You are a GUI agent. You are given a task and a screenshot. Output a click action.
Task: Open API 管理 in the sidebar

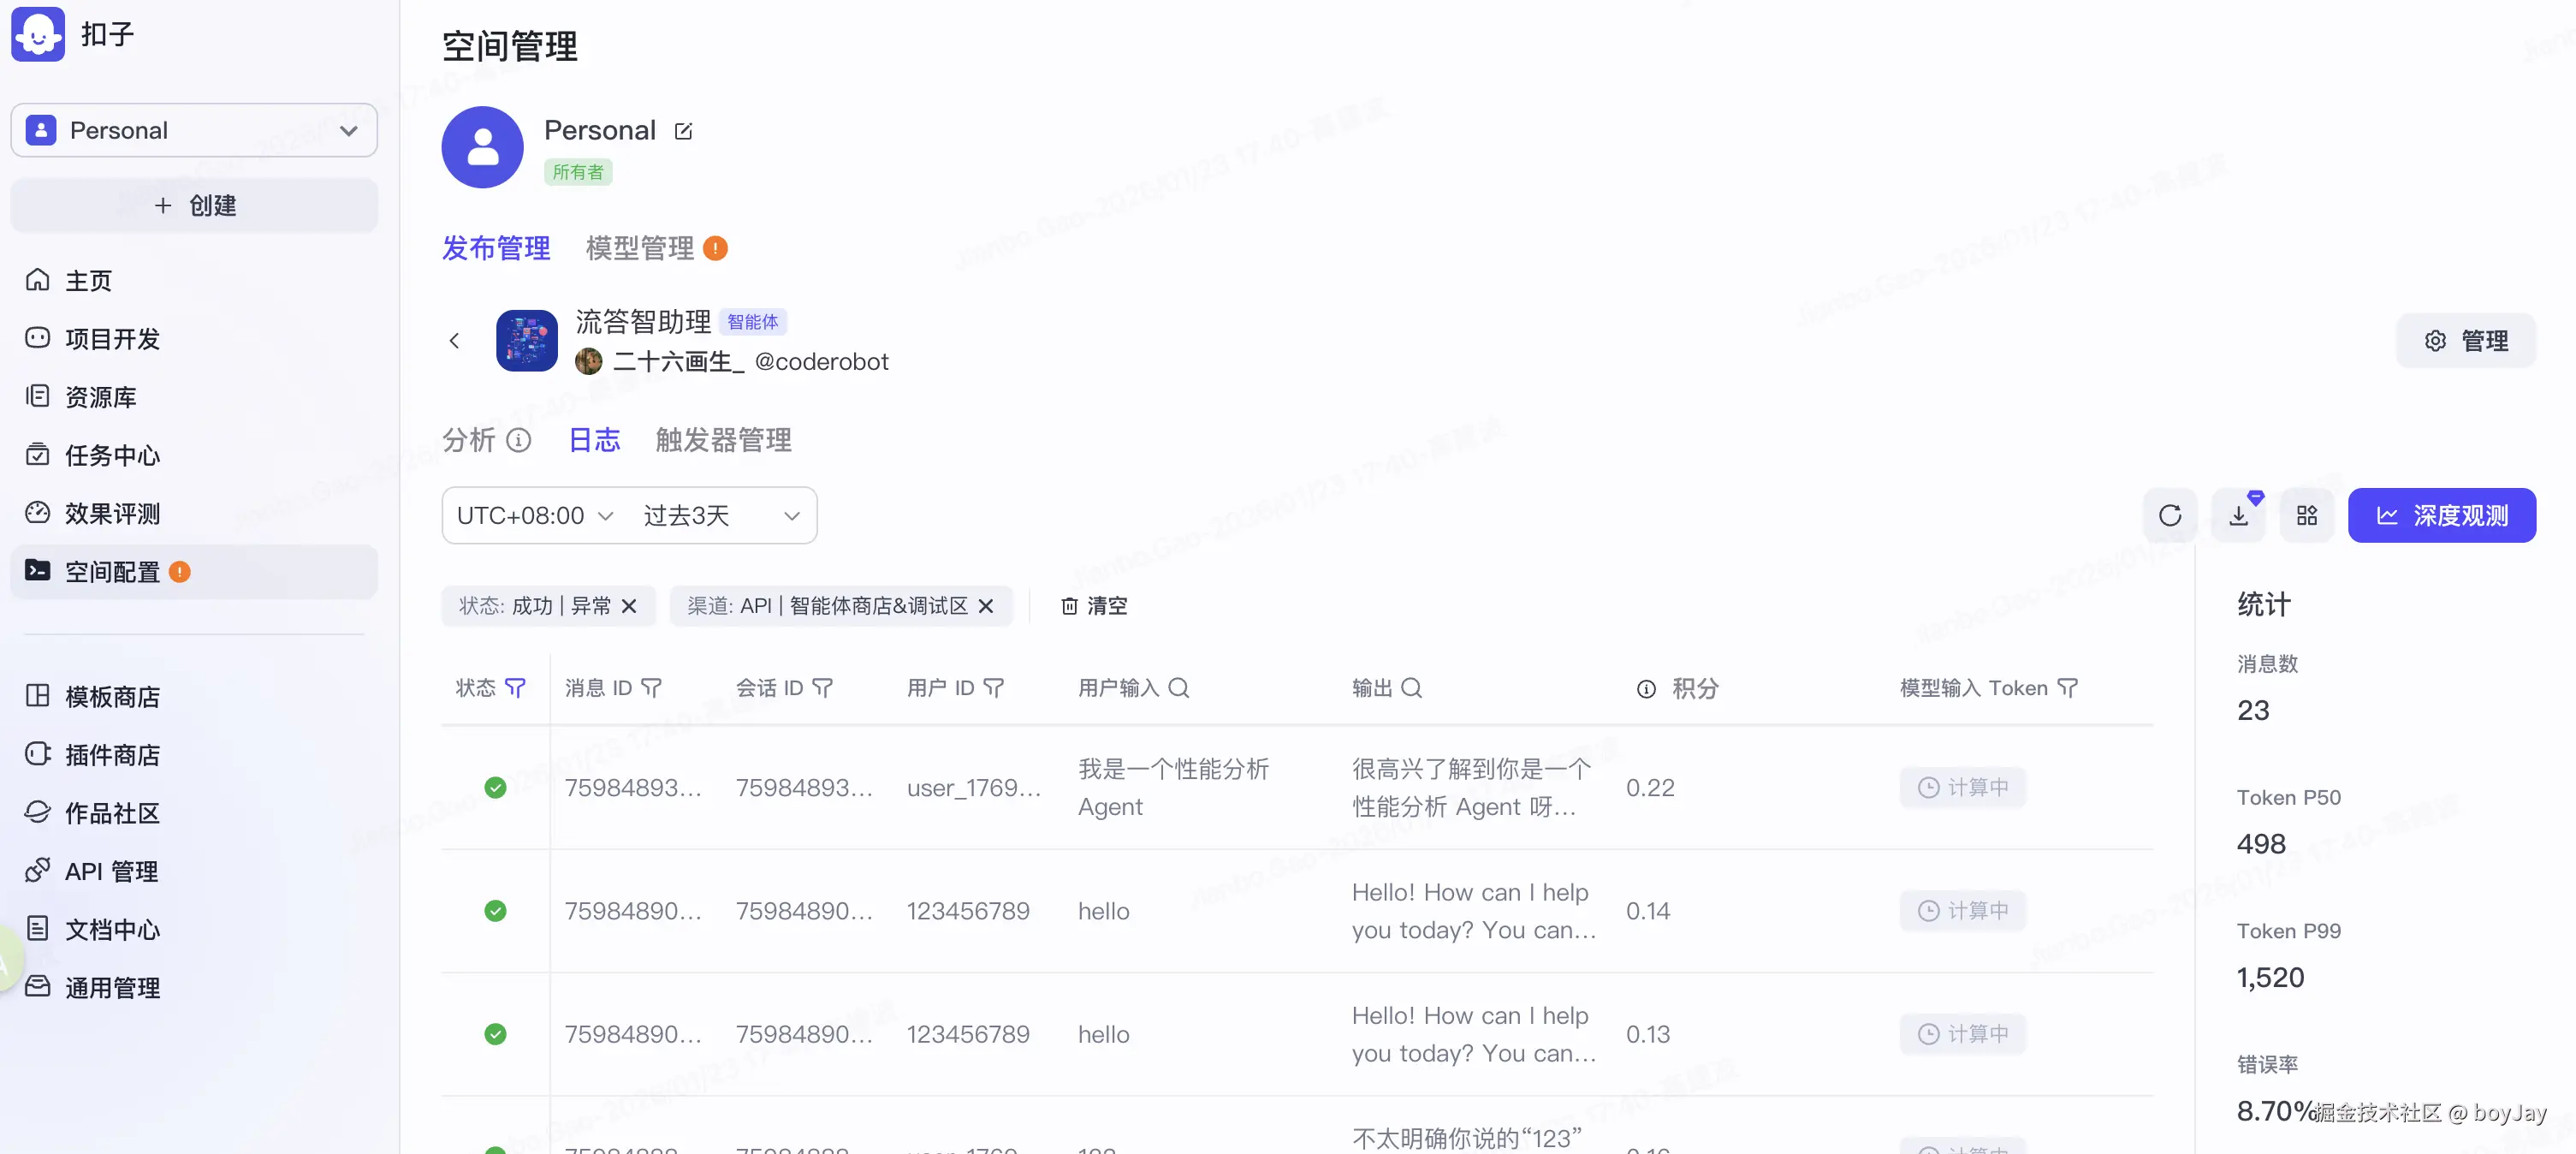pos(111,871)
